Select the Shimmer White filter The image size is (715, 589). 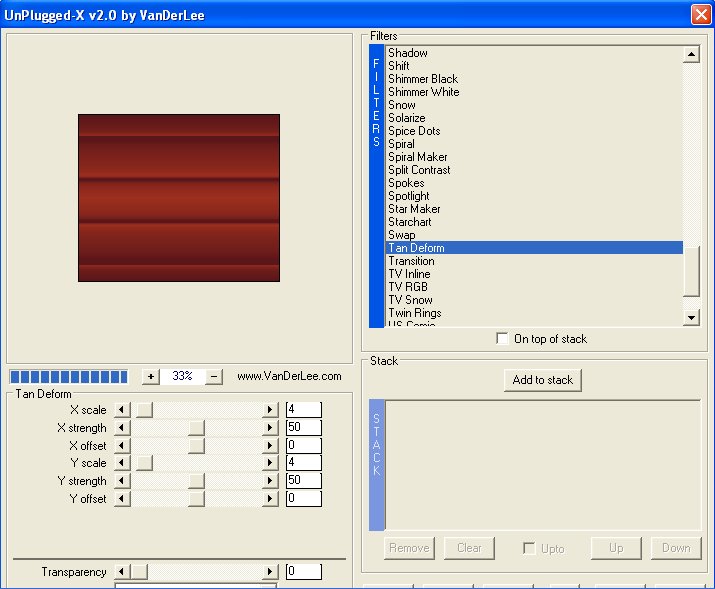[x=534, y=92]
